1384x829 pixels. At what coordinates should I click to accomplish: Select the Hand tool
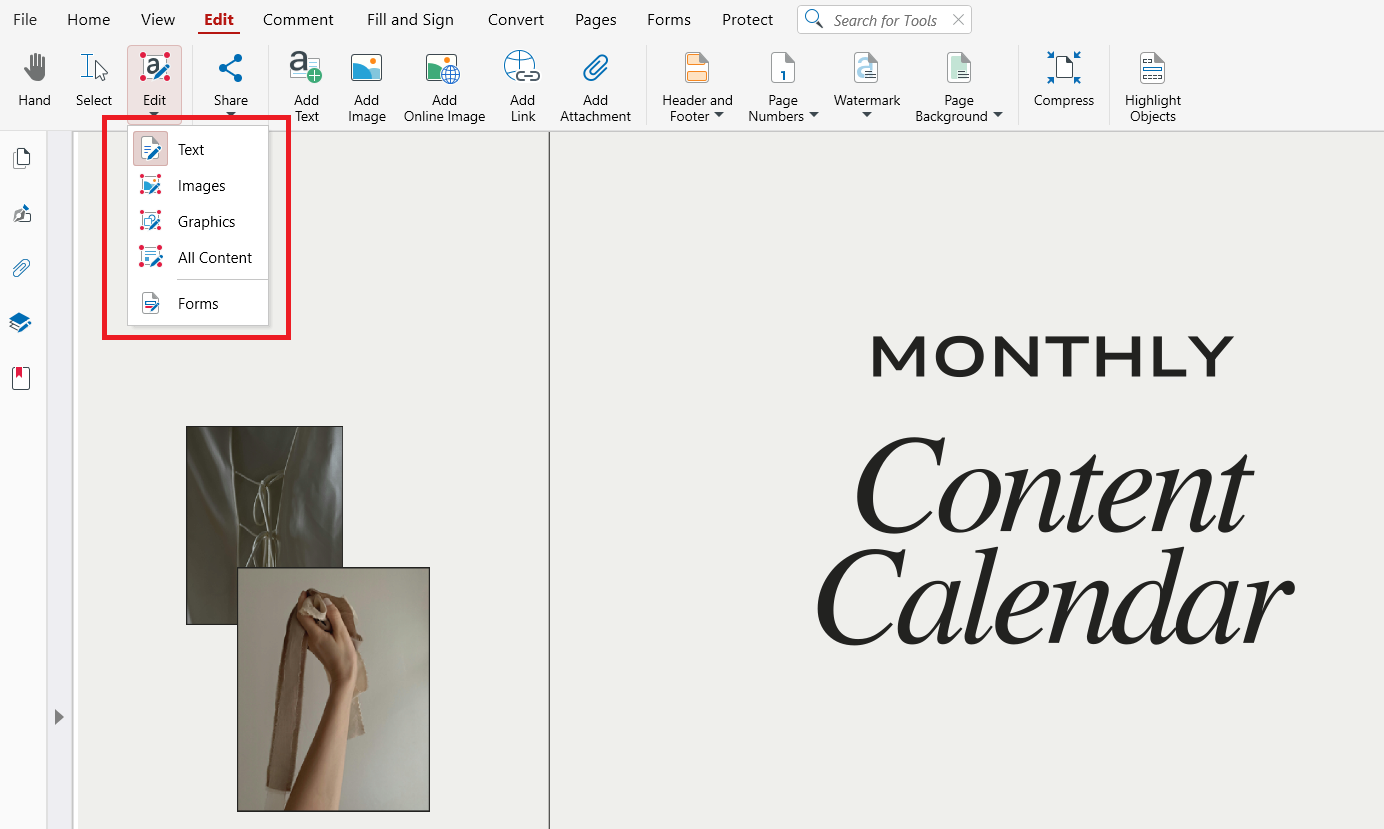click(x=34, y=81)
